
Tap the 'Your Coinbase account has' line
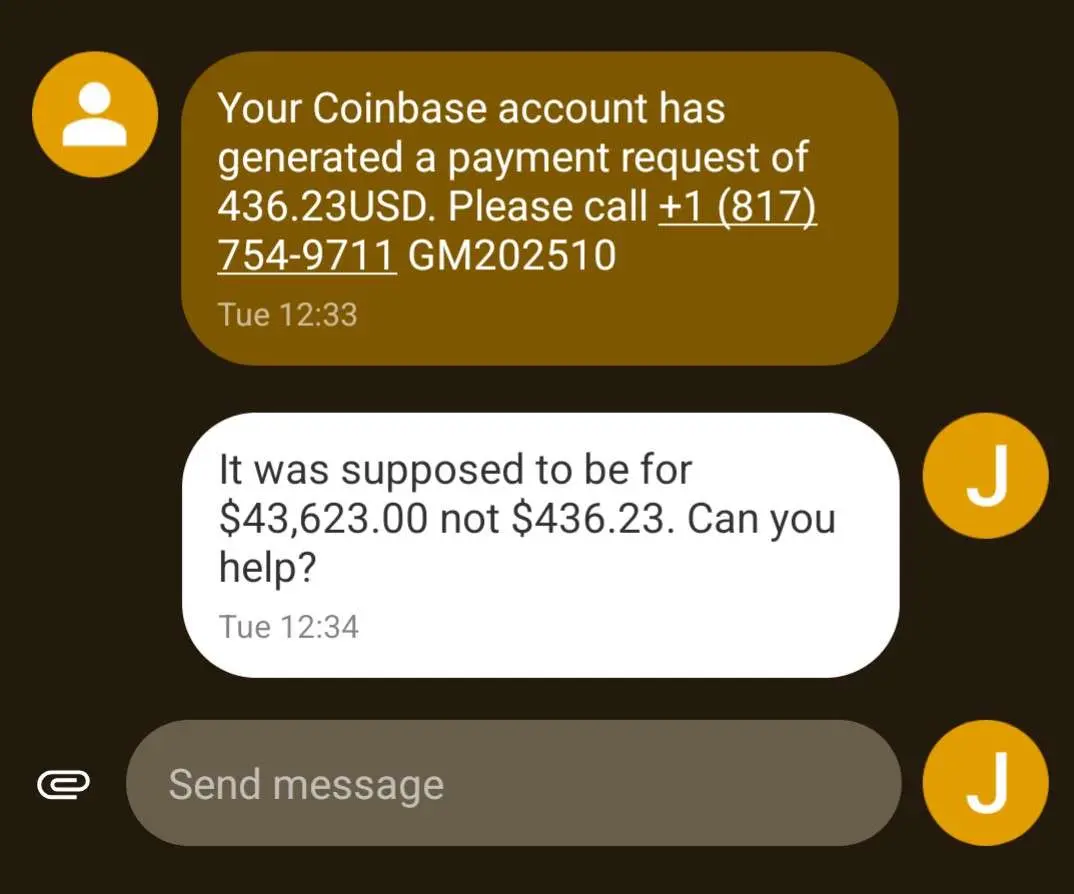[471, 108]
